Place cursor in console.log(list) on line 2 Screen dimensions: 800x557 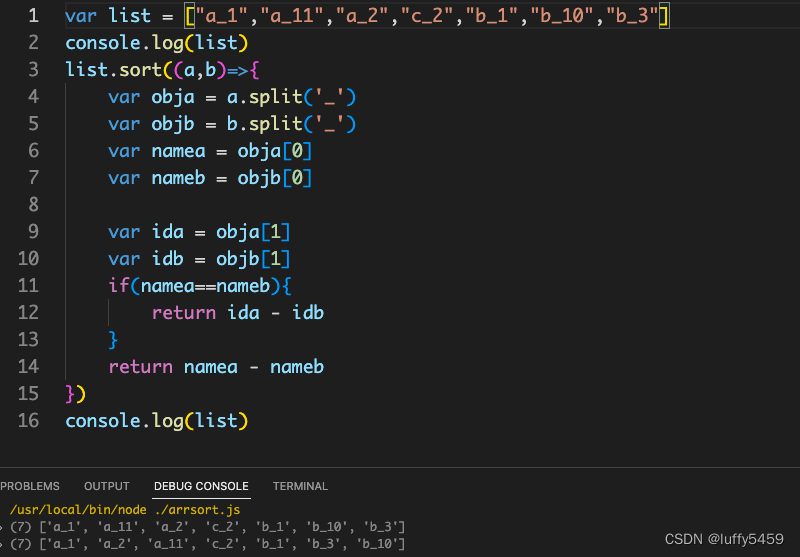(x=157, y=43)
